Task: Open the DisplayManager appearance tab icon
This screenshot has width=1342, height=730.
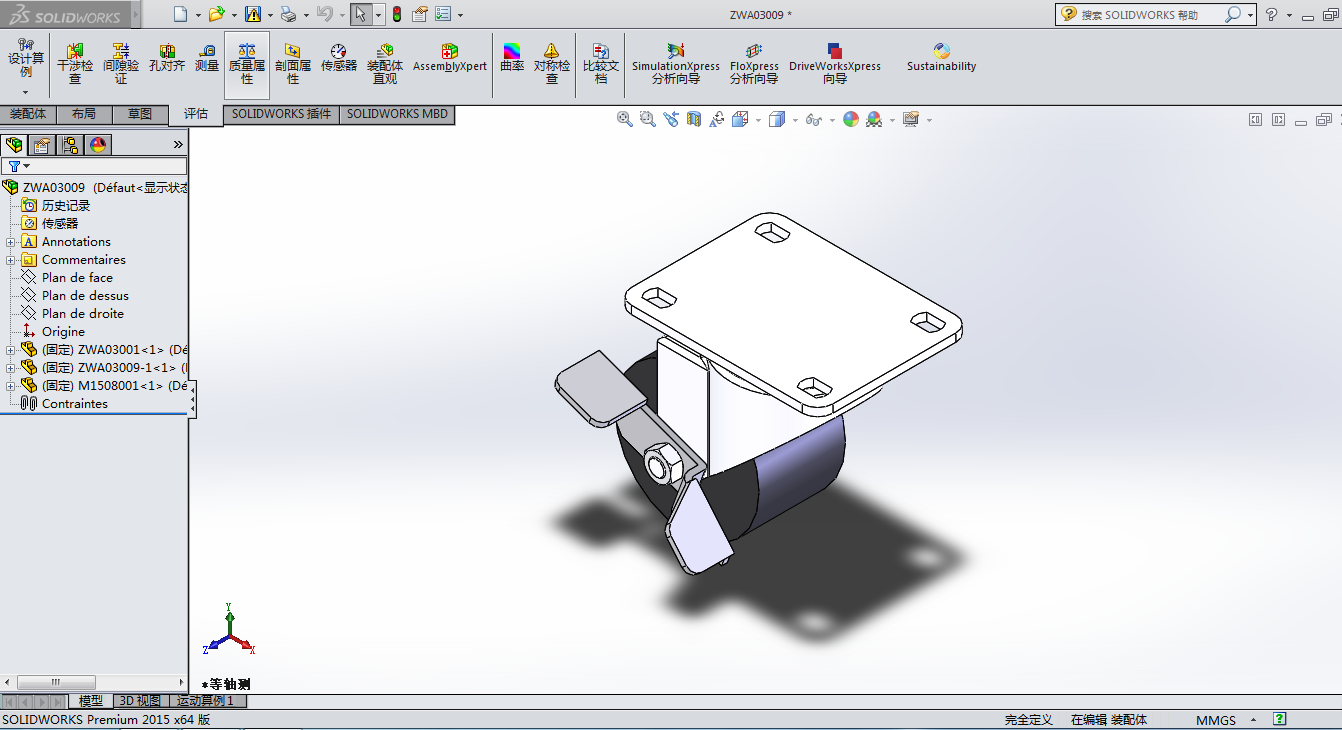Action: point(98,145)
